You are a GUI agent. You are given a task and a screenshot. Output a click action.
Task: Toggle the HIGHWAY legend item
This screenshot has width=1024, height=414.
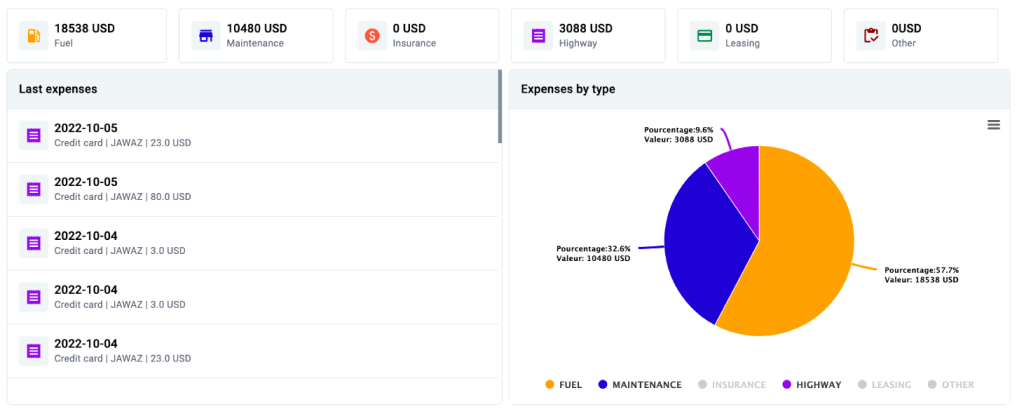point(812,385)
